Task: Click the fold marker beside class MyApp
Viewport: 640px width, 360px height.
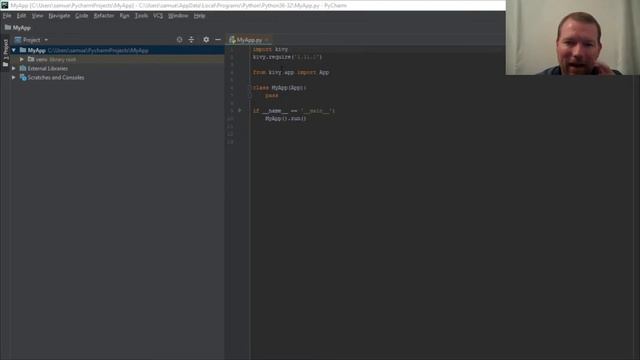Action: click(x=250, y=88)
